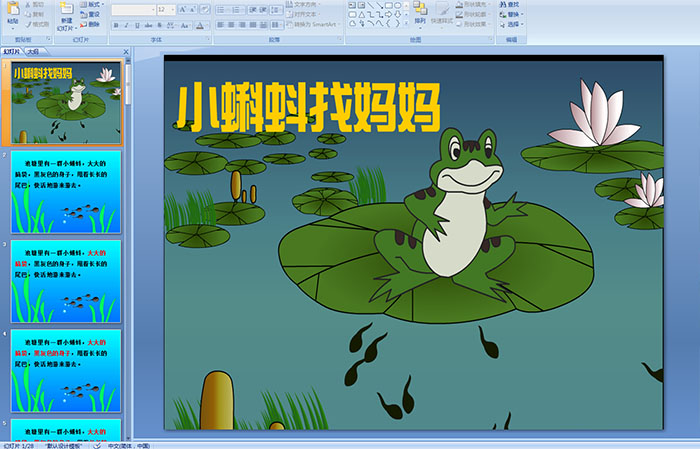Switch to the Slides (幻灯片) pane tab
The image size is (700, 449).
click(x=12, y=52)
